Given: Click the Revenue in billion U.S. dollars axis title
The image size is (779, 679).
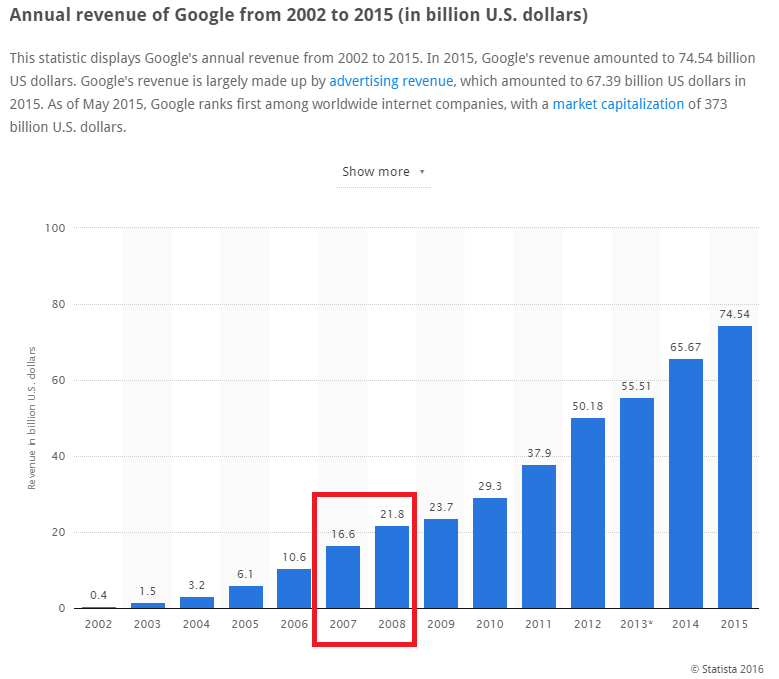Looking at the screenshot, I should point(32,418).
